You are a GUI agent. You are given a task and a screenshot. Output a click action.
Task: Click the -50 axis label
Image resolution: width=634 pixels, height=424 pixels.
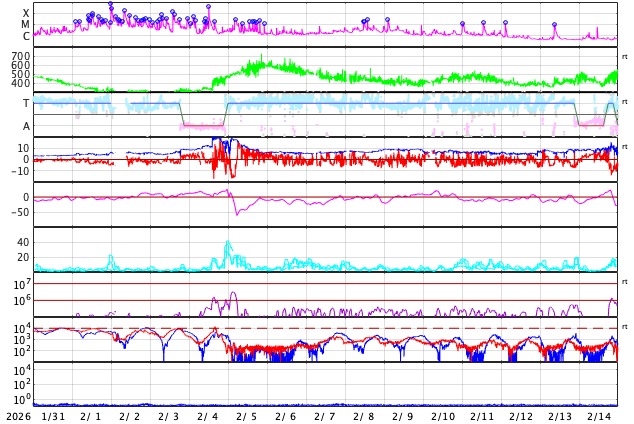(18, 211)
